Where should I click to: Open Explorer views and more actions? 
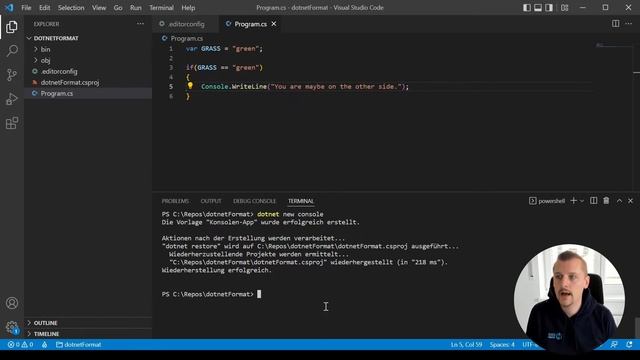point(140,24)
